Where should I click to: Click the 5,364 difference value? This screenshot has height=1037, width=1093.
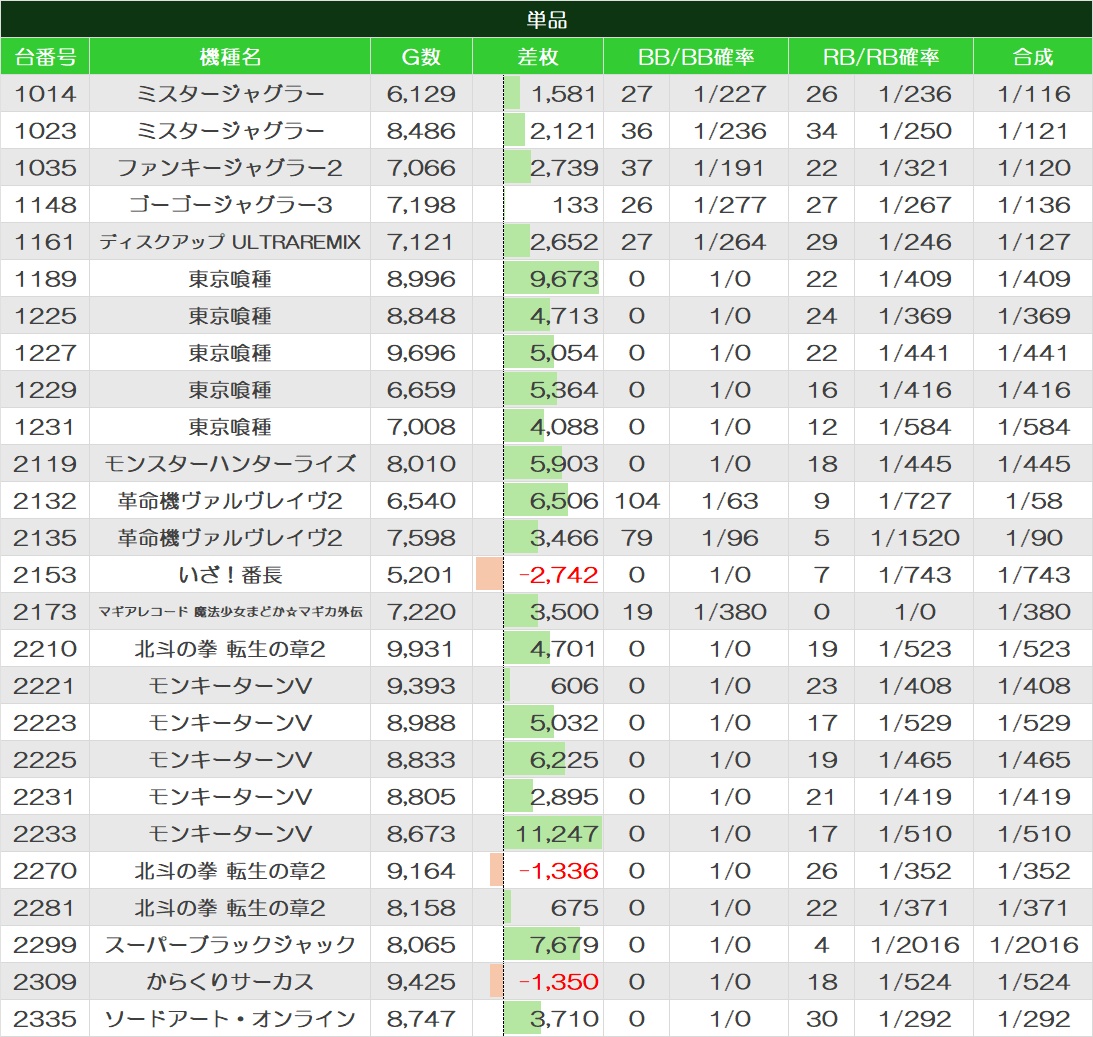coord(563,390)
